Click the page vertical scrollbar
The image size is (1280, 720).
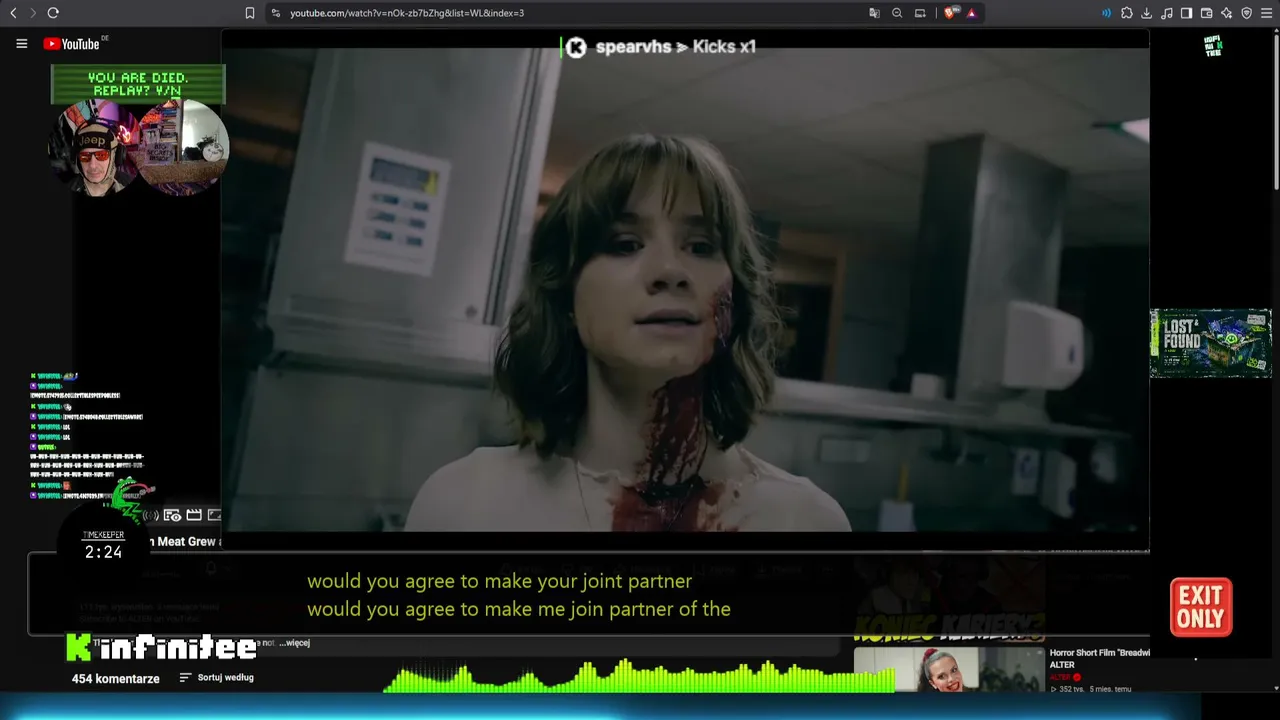(1276, 110)
